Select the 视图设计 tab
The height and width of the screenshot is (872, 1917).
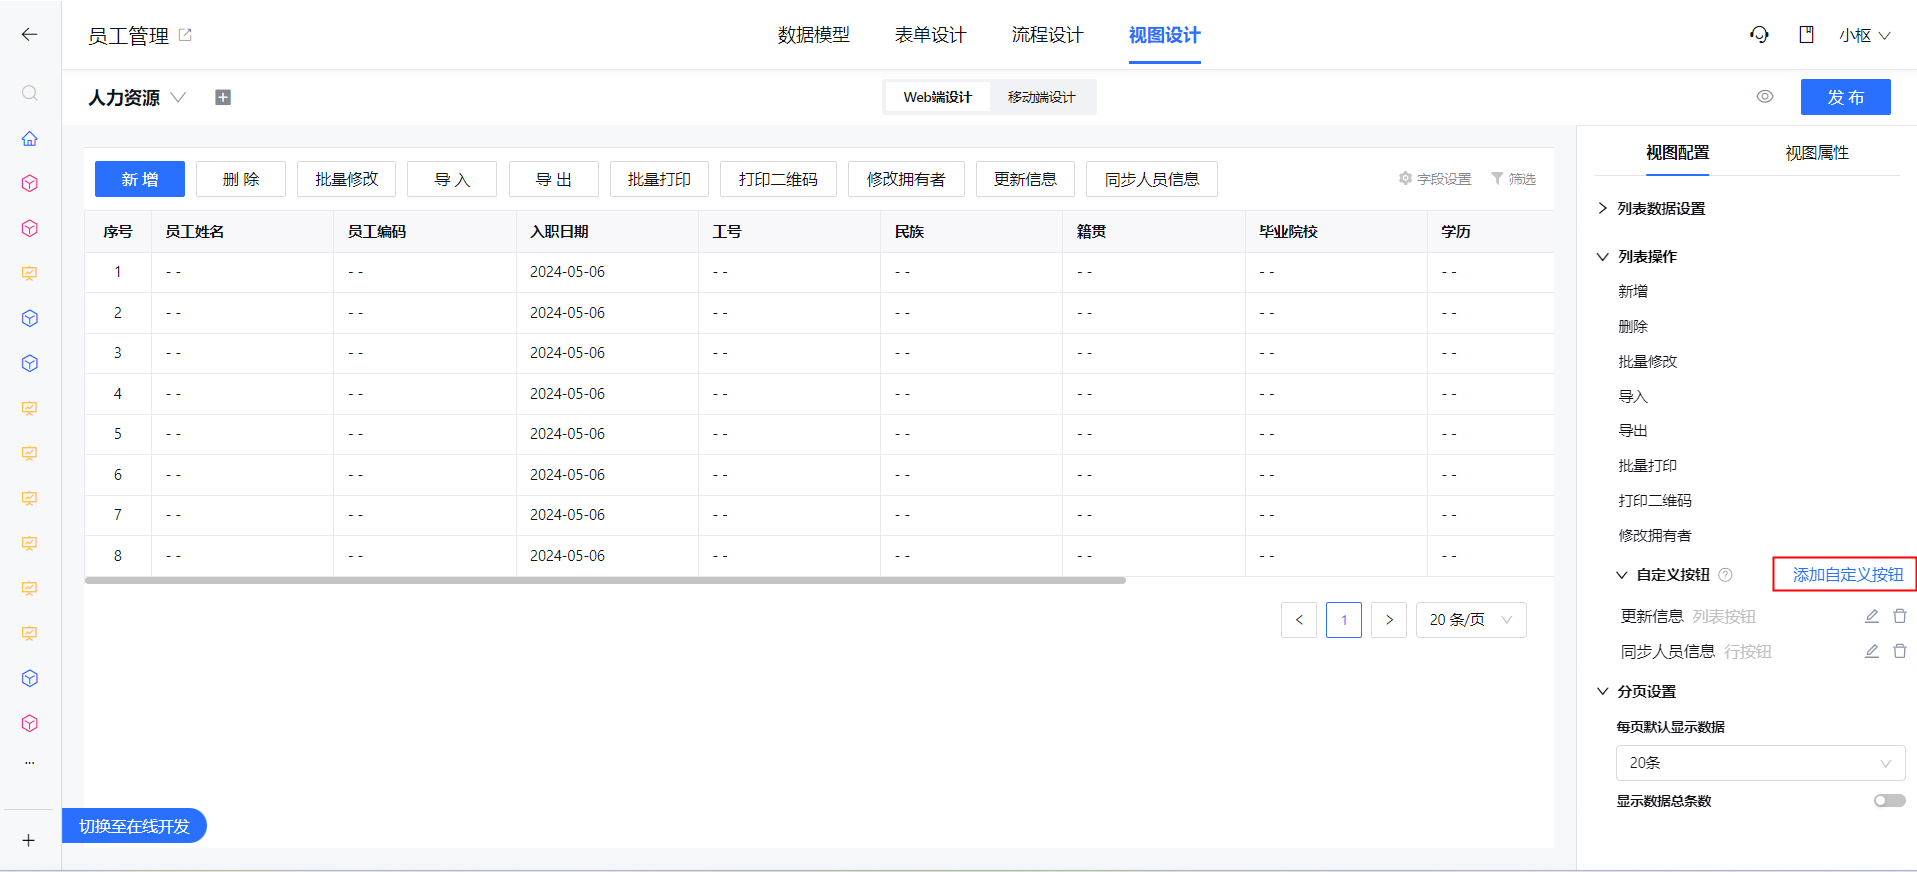(1165, 35)
